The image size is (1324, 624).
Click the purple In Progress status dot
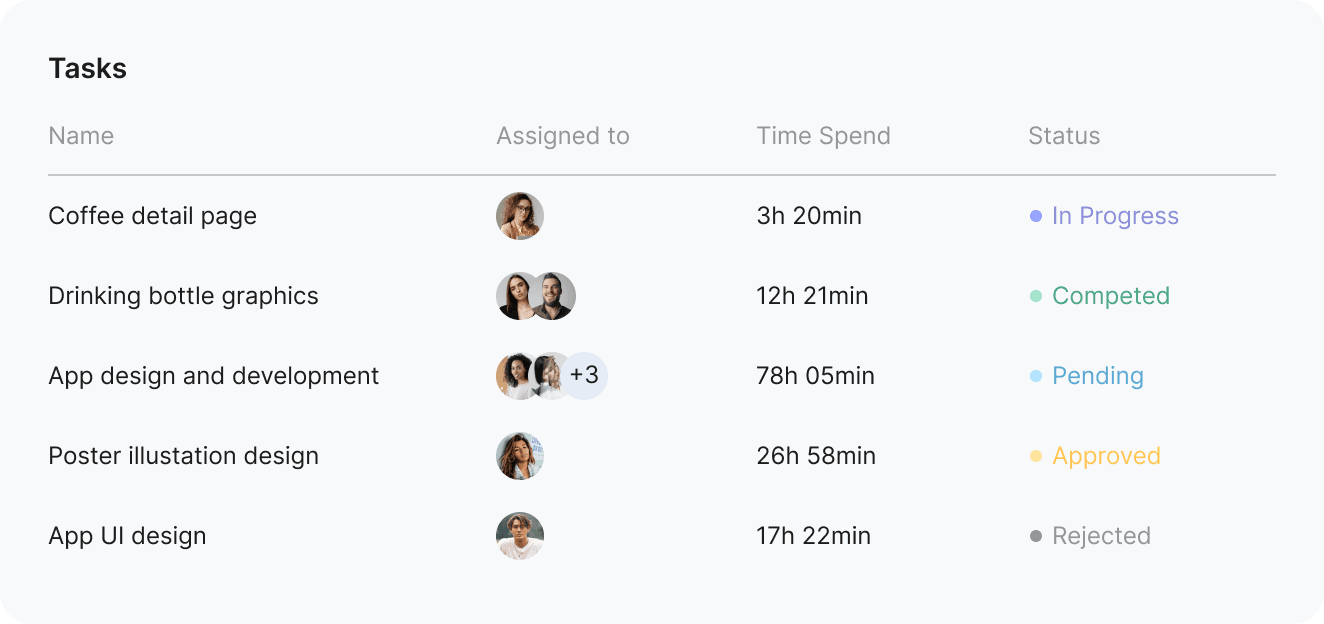click(1036, 216)
